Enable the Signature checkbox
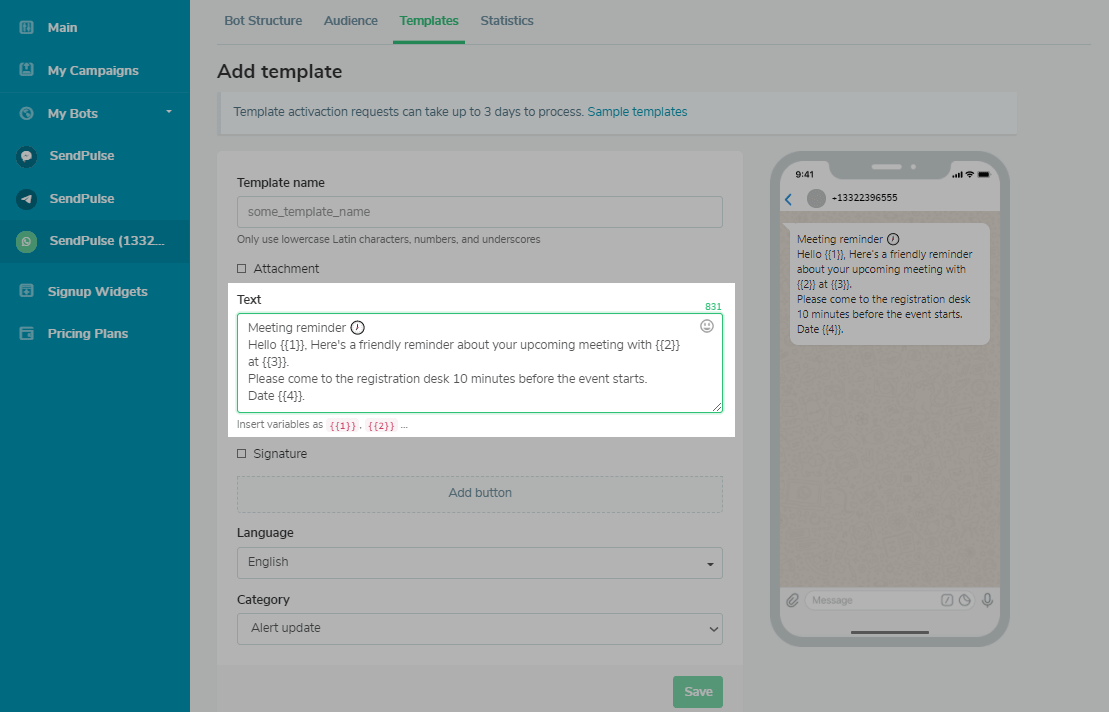The image size is (1109, 712). tap(242, 454)
